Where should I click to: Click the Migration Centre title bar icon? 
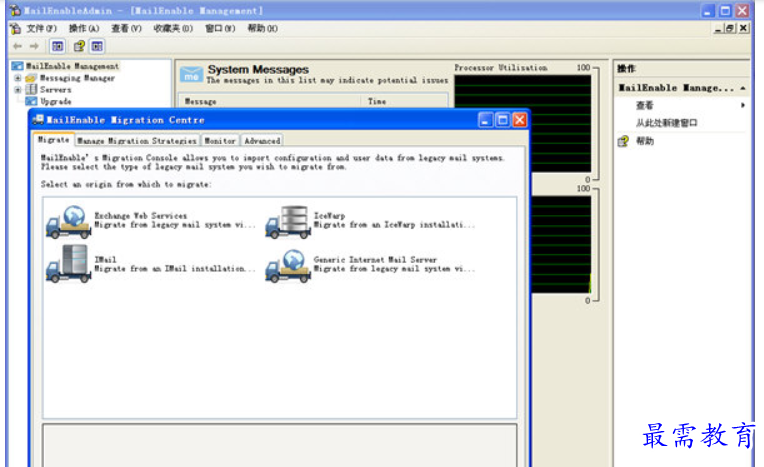[x=38, y=120]
